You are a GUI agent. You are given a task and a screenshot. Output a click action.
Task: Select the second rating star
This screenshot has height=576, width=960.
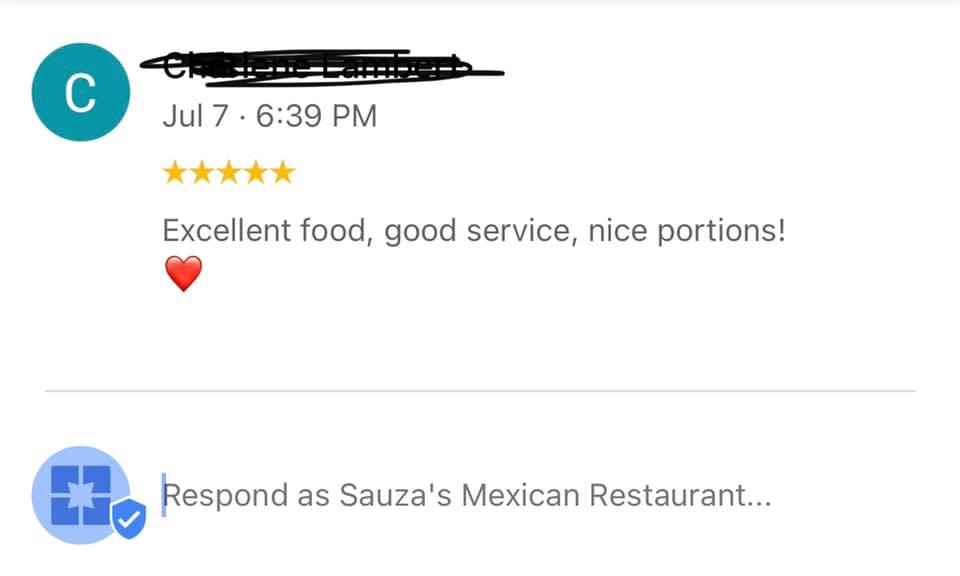202,173
